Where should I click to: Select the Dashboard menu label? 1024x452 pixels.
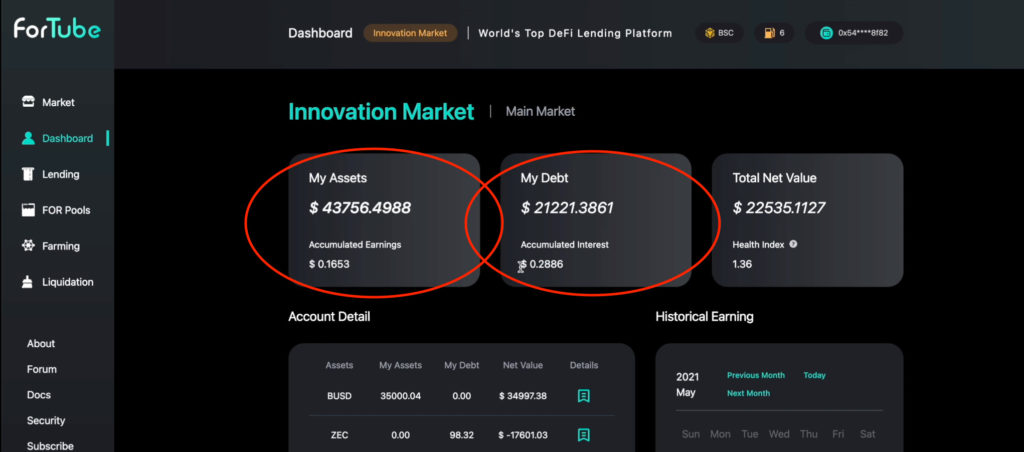coord(67,138)
